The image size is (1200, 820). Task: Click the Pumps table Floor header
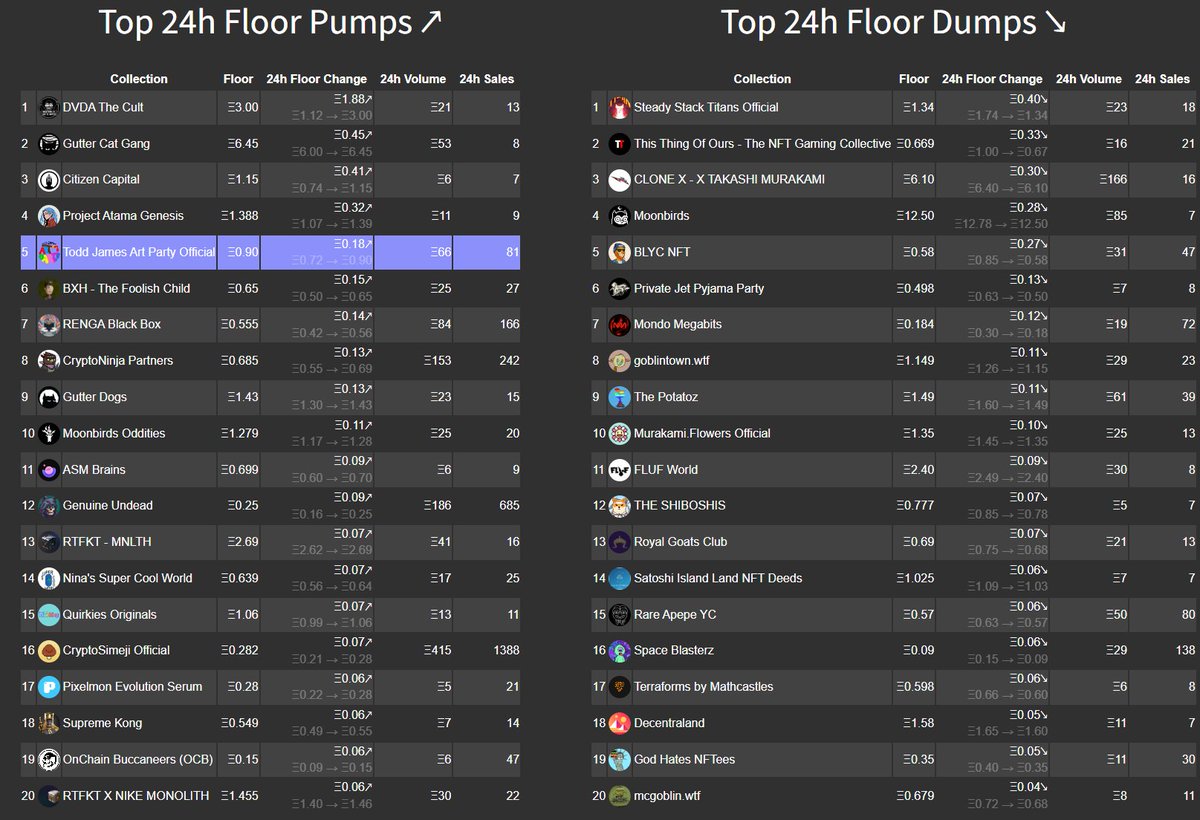(238, 79)
